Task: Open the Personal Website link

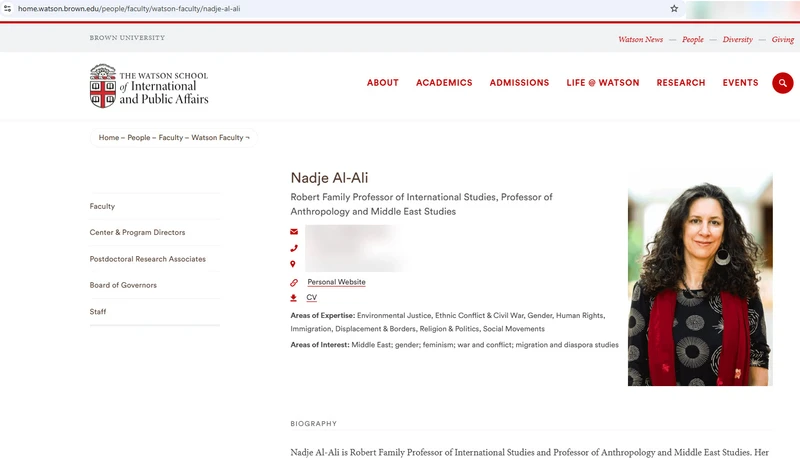Action: pos(336,282)
